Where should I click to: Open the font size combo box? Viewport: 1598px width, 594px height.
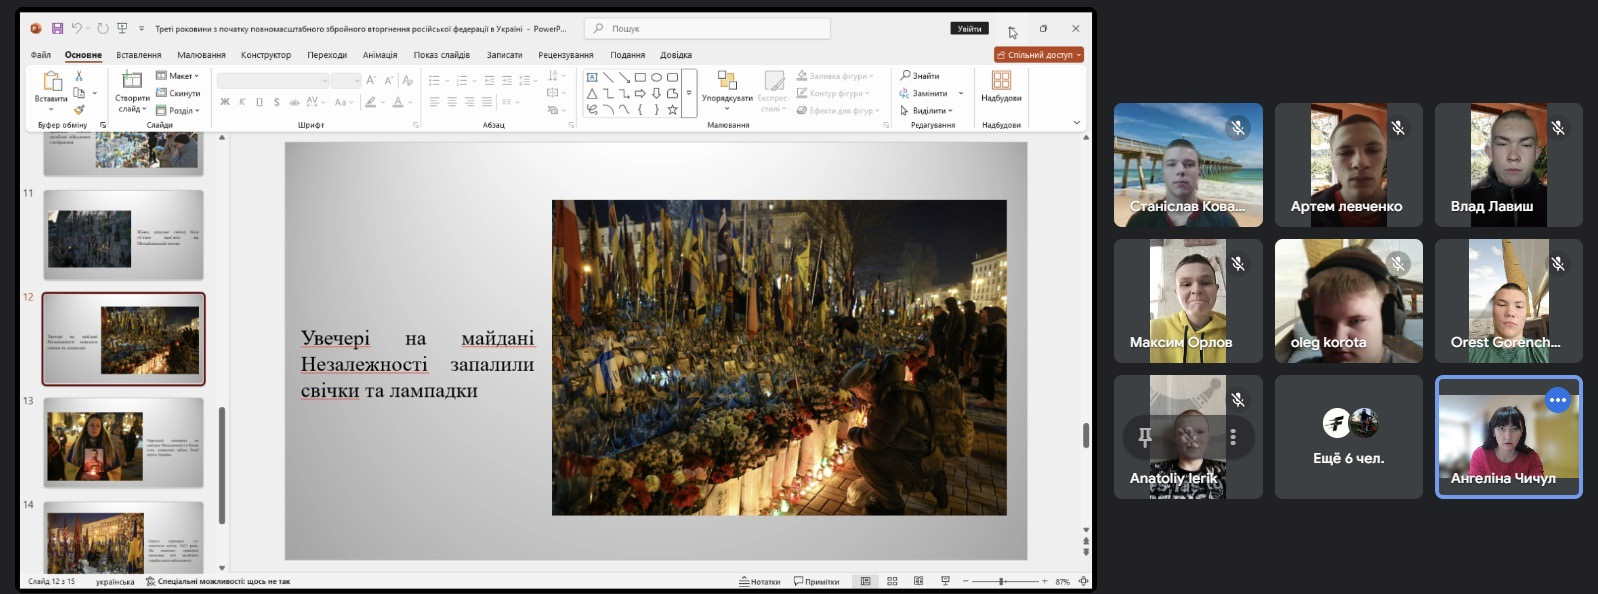click(346, 80)
